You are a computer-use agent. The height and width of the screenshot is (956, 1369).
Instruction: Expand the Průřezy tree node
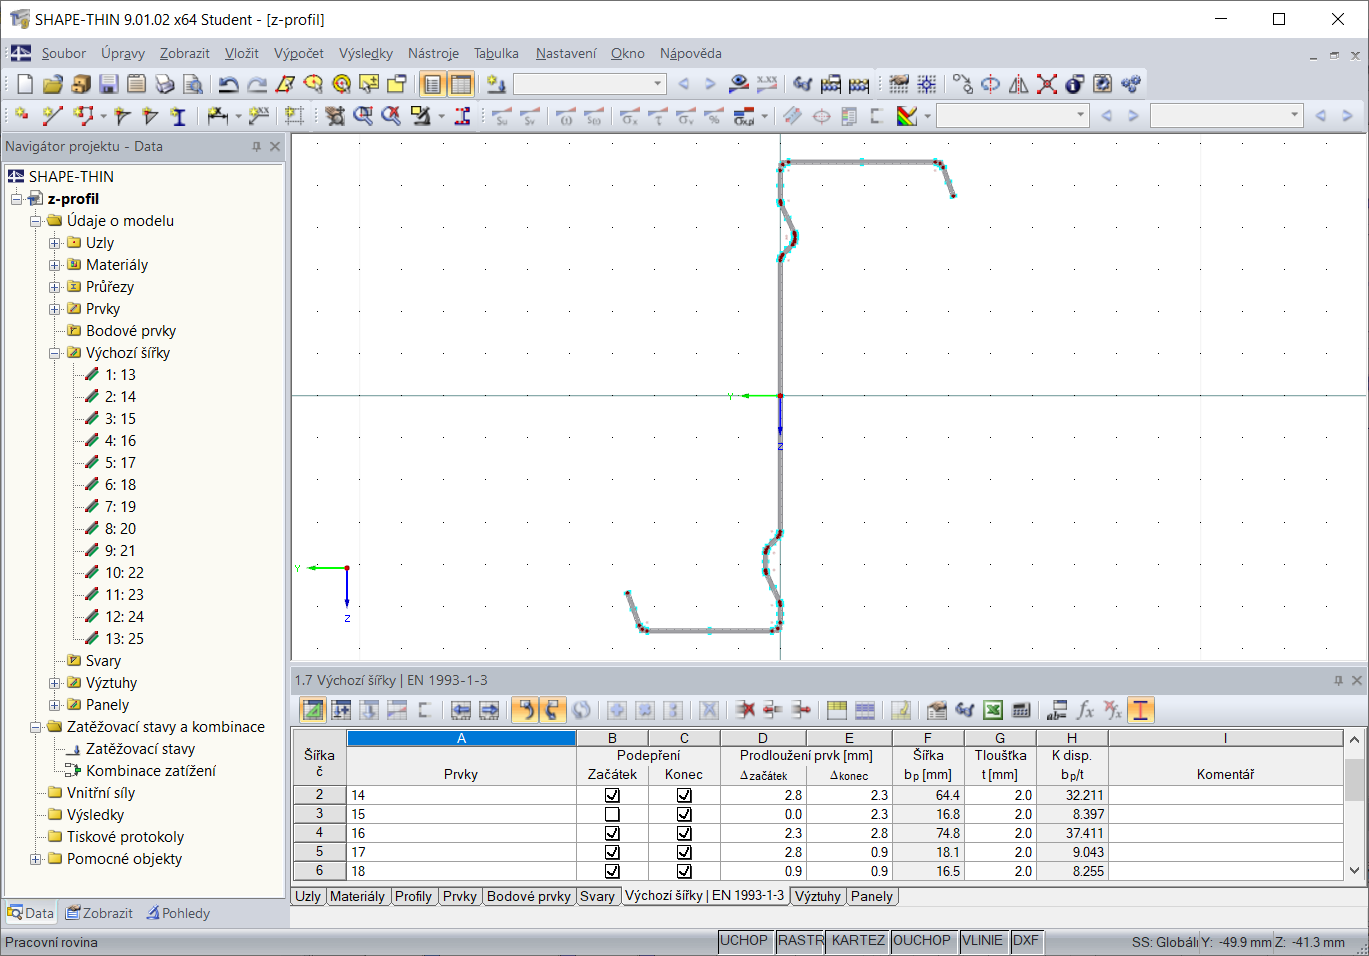pos(55,287)
